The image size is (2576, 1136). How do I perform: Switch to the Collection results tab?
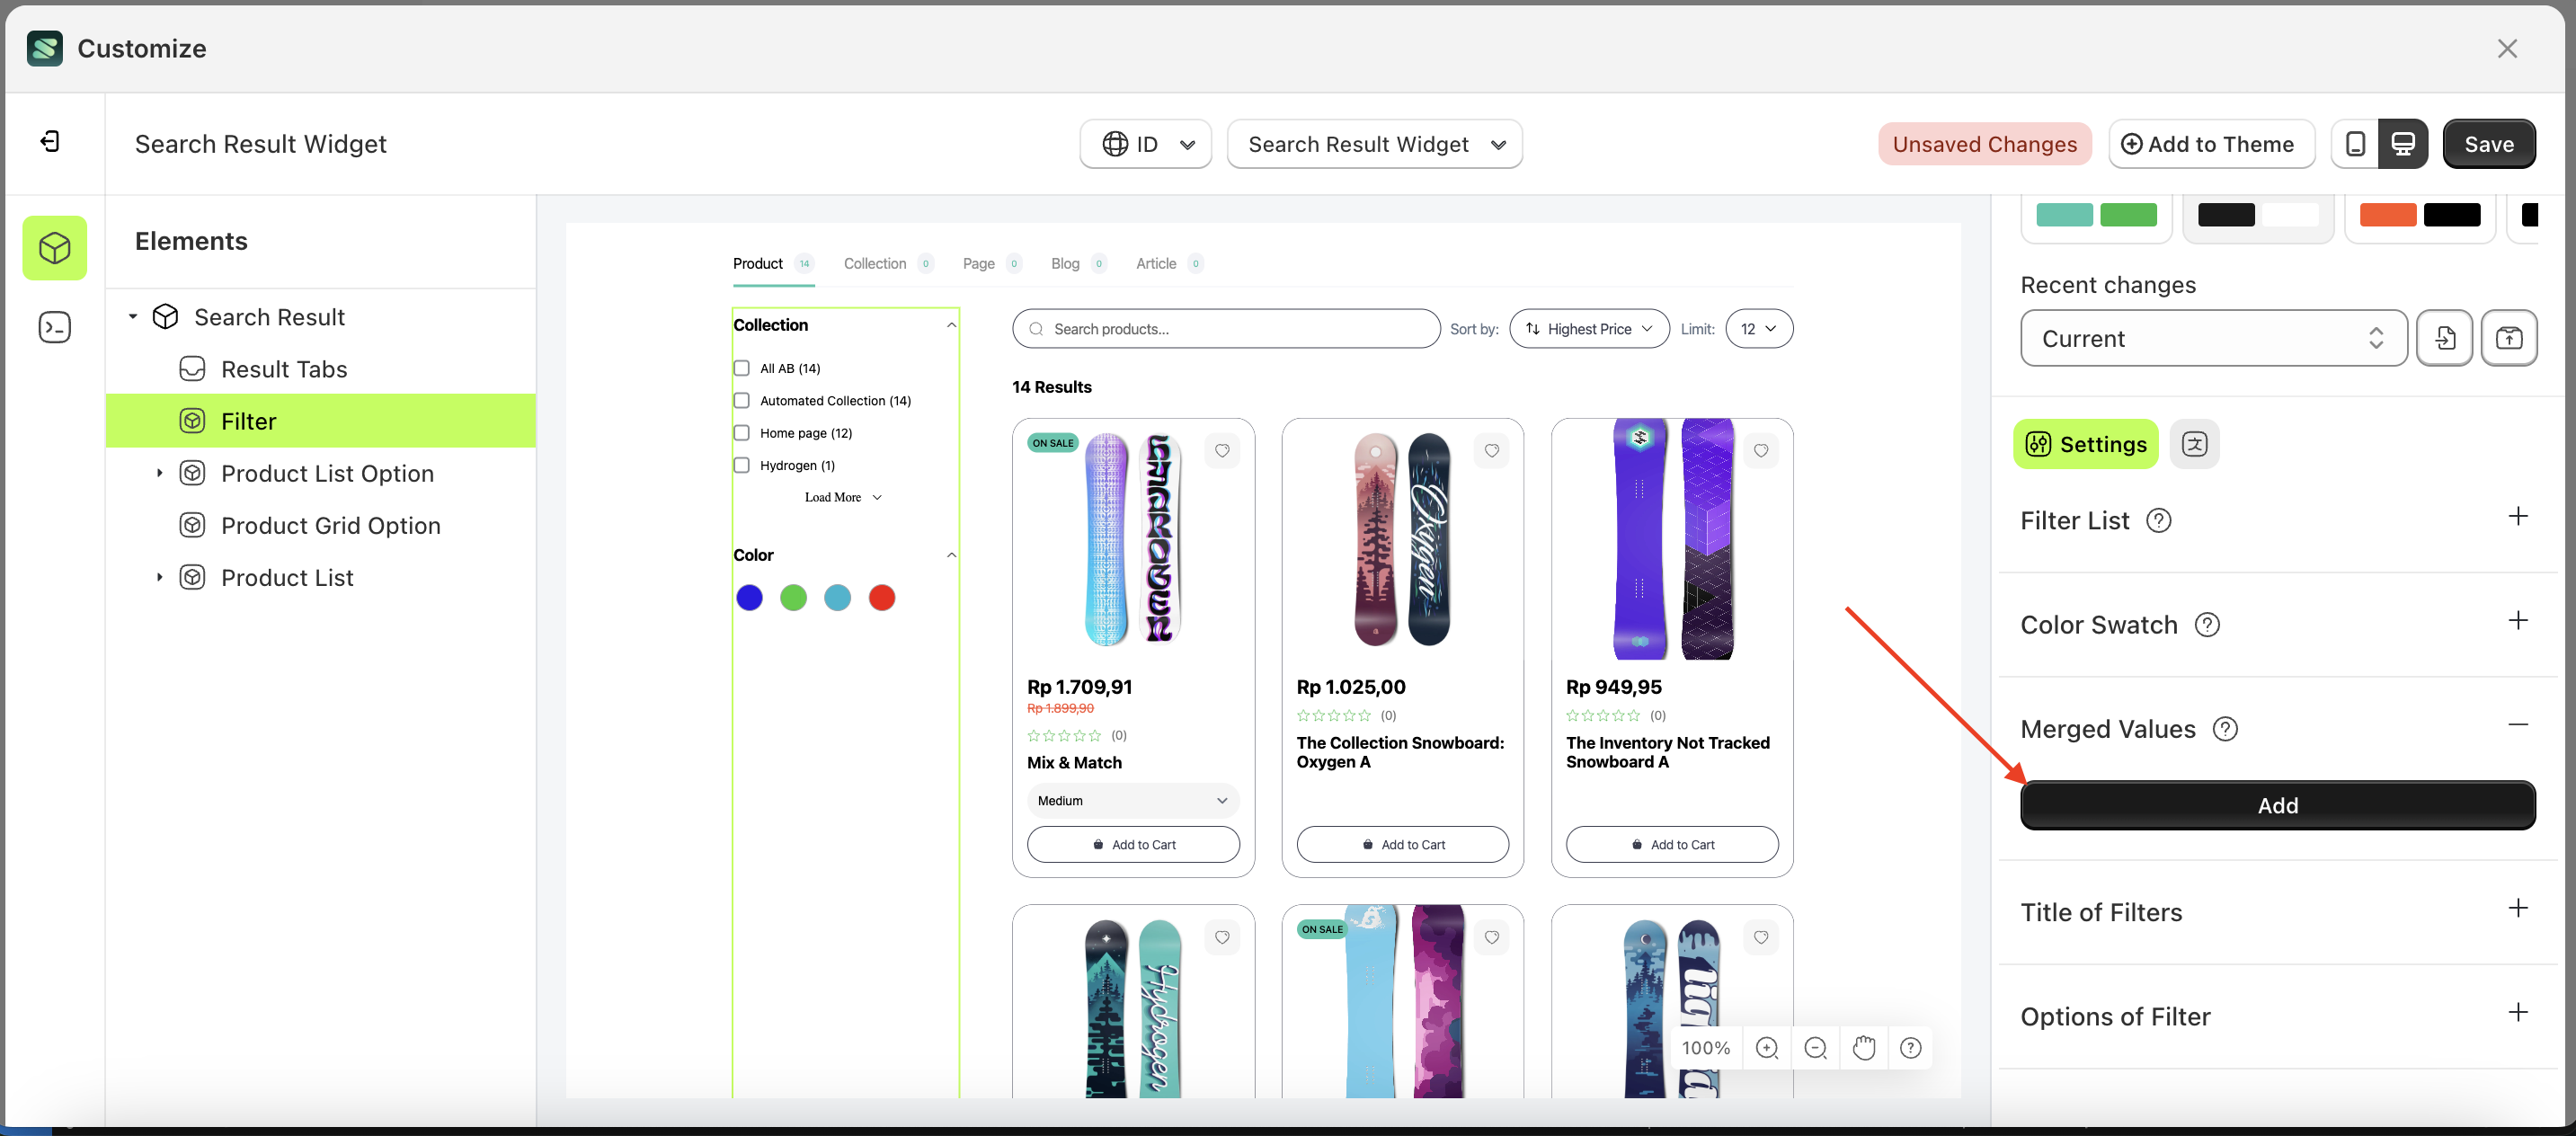875,263
